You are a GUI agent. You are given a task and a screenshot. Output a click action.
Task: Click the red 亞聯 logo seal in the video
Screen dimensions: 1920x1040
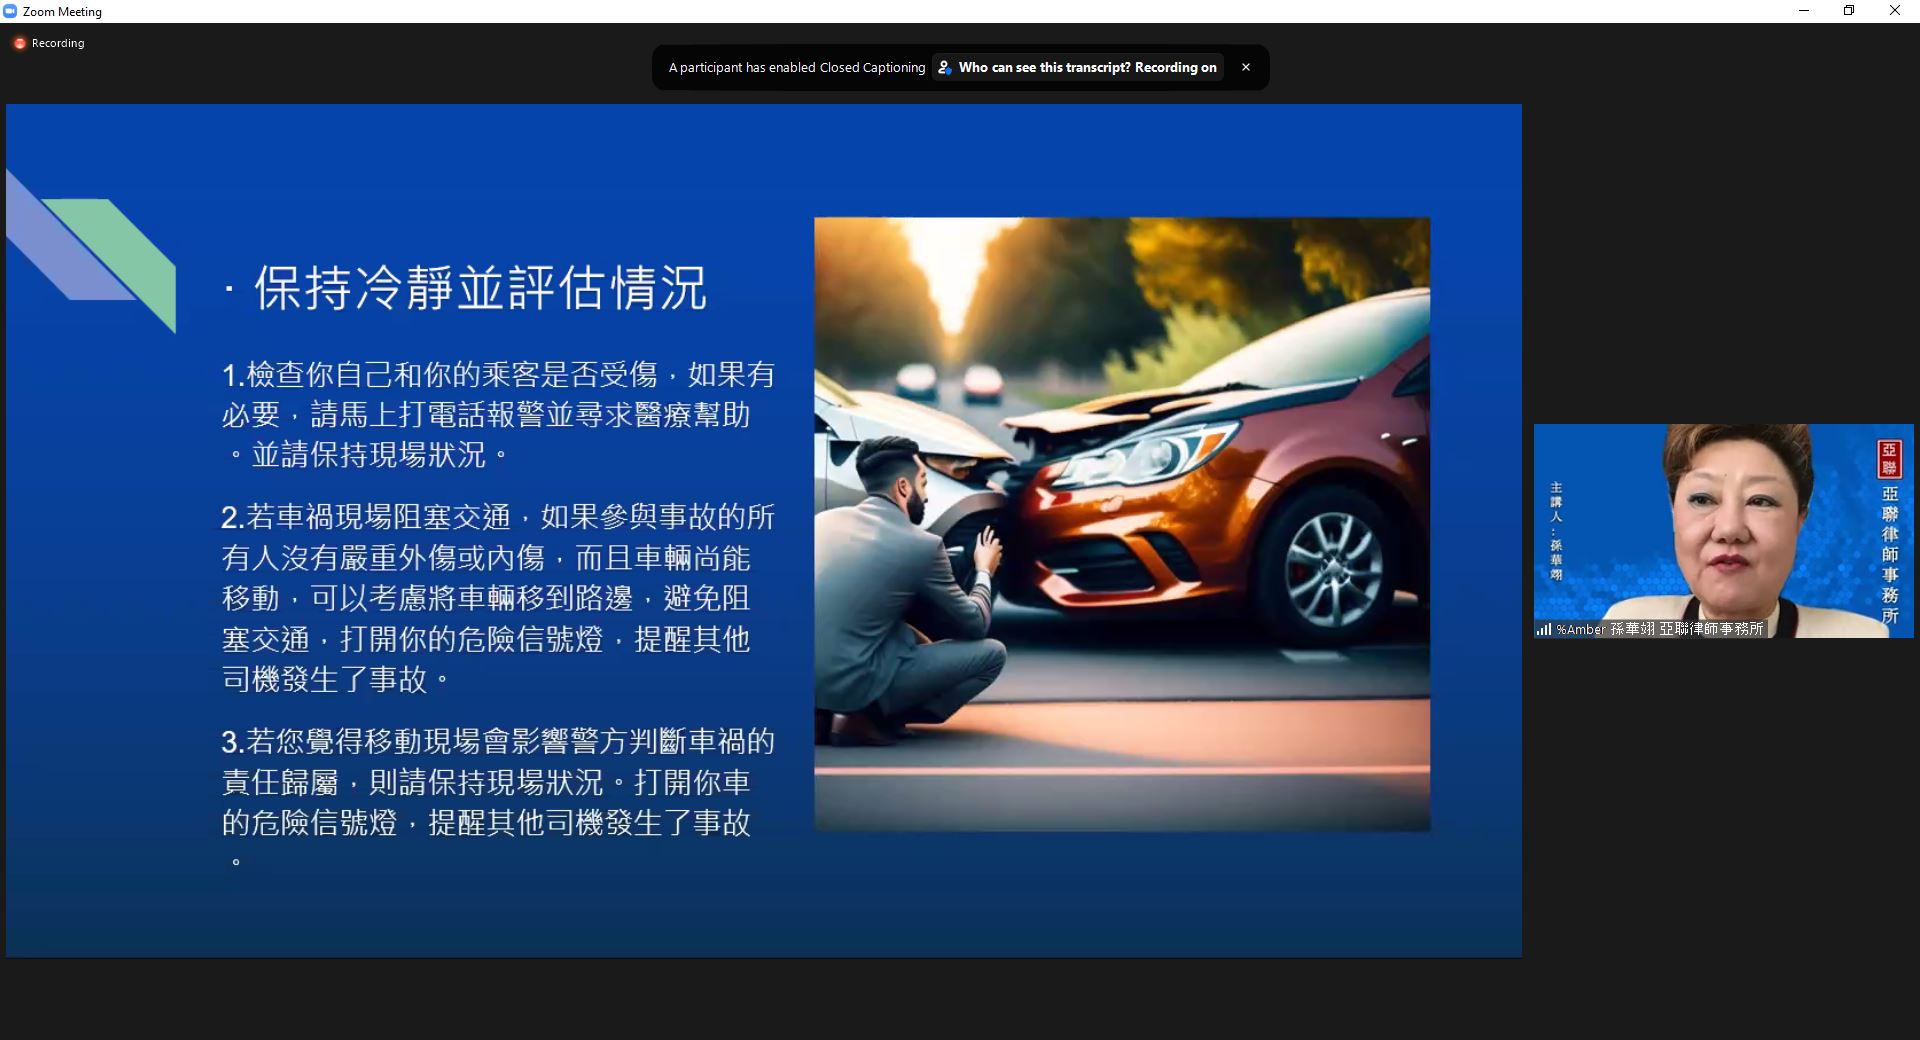[1889, 458]
